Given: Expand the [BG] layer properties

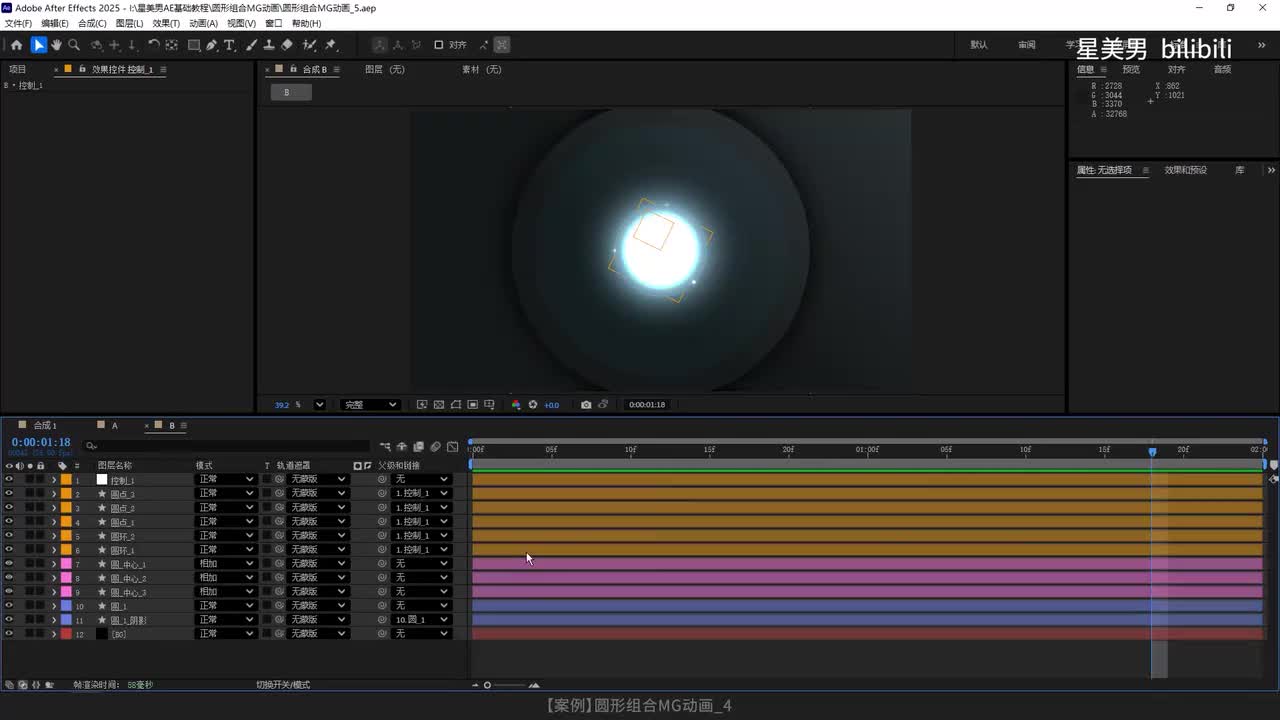Looking at the screenshot, I should 54,634.
